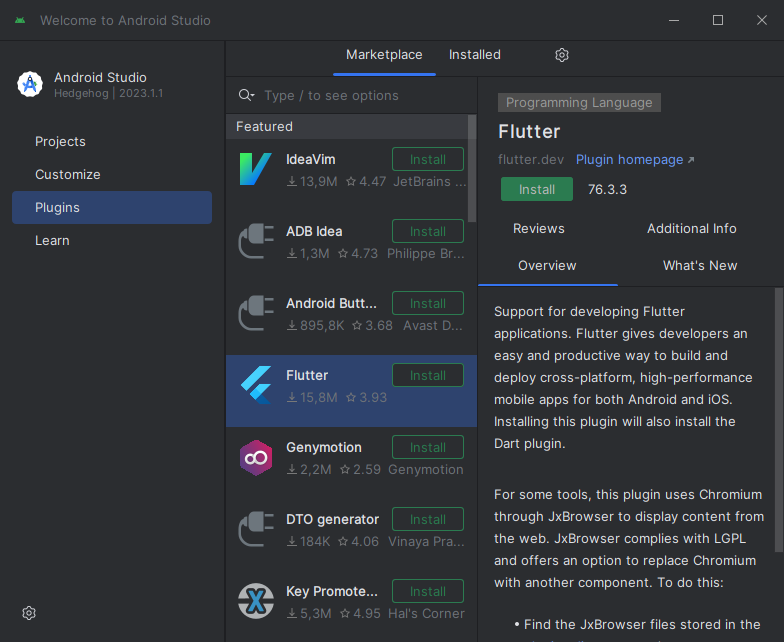Select the Genymotion plugin name
The width and height of the screenshot is (784, 642).
(x=324, y=448)
